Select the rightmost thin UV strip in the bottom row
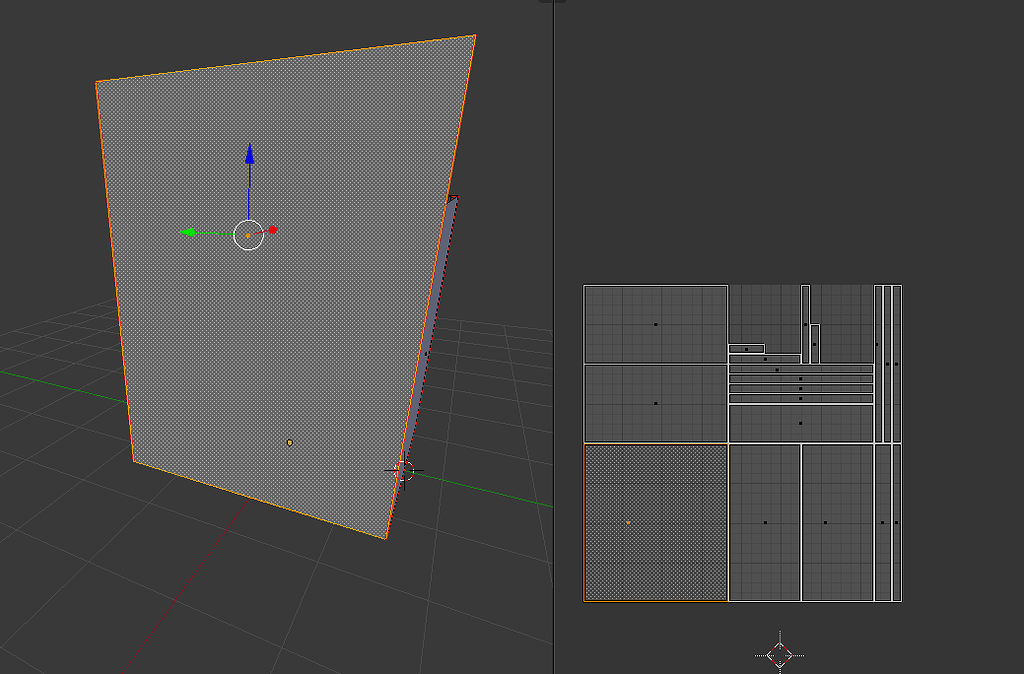Screen dimensions: 1024x674 coord(897,522)
